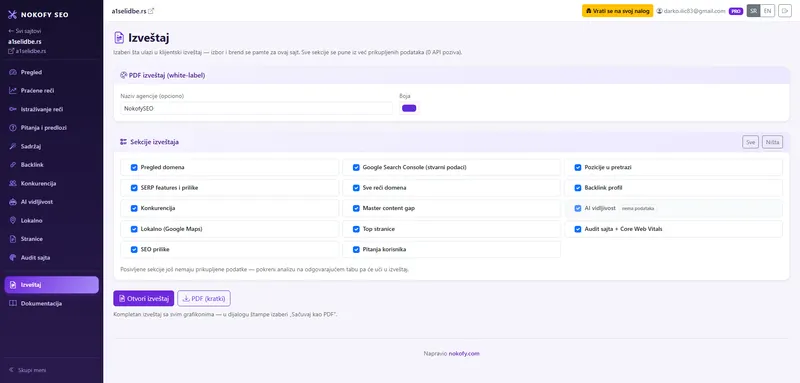Click the Sekcije izveštaja list icon
The image size is (800, 383).
tap(123, 142)
